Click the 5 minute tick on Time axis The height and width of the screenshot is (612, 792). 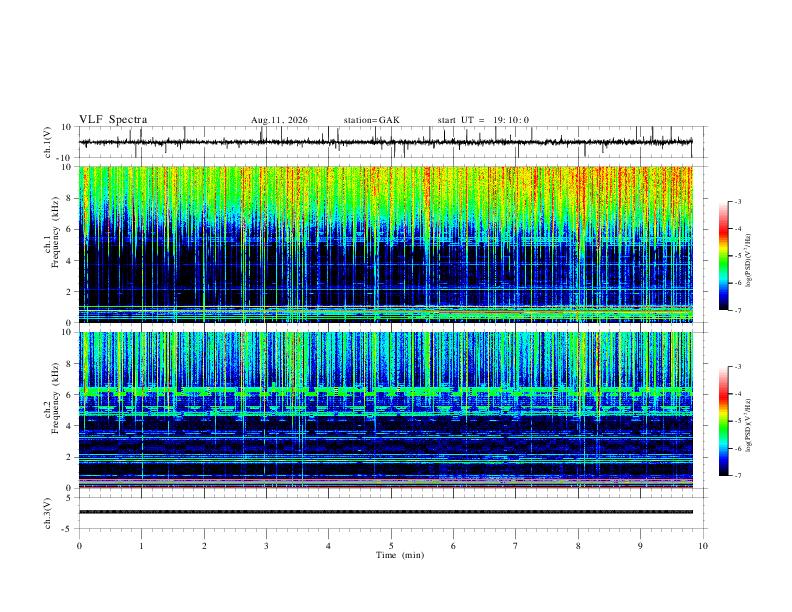(391, 546)
